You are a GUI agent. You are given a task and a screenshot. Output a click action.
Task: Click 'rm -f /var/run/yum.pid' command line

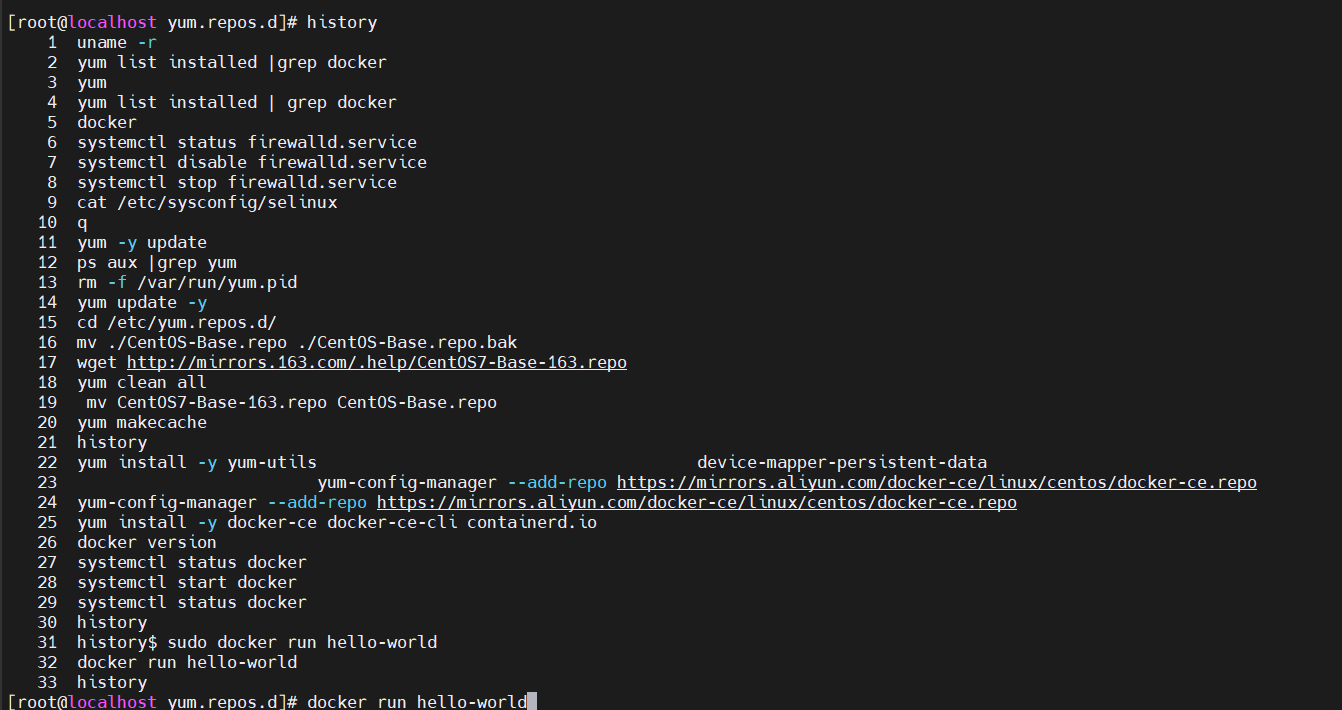pos(187,282)
